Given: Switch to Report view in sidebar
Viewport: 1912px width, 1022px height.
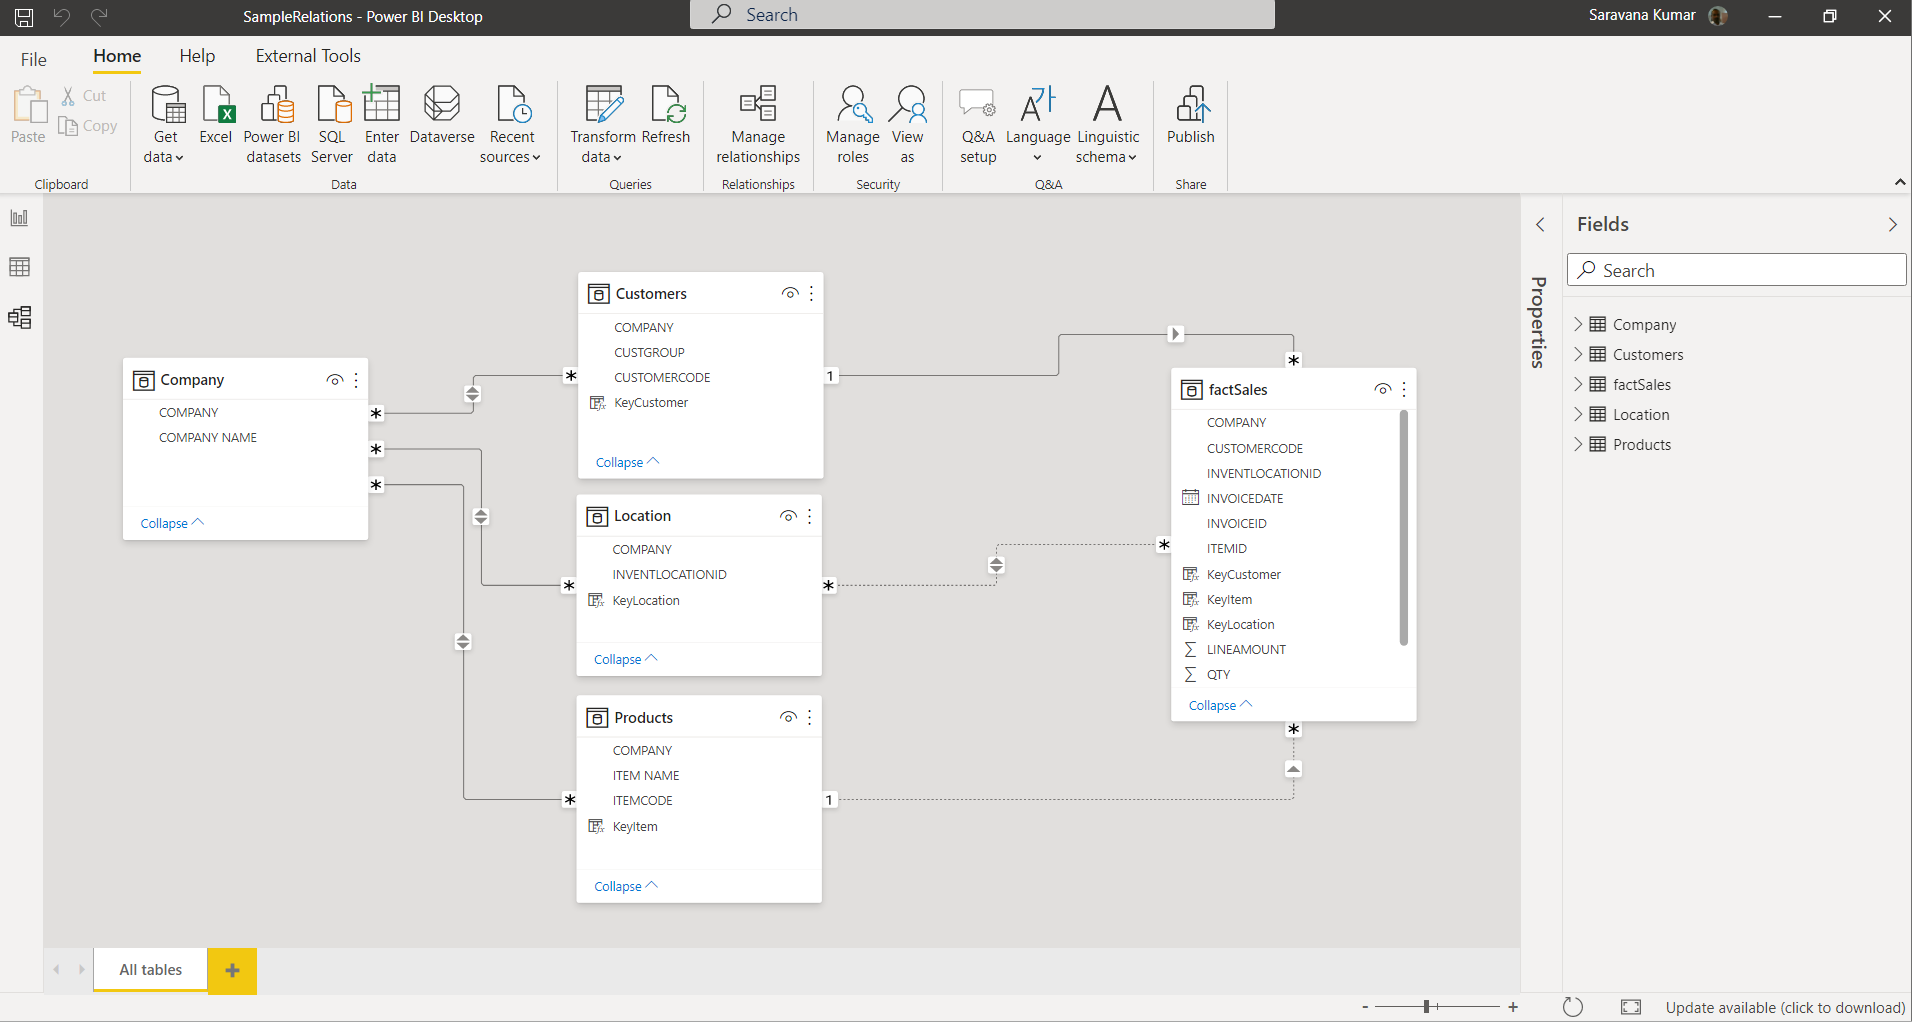Looking at the screenshot, I should pyautogui.click(x=20, y=218).
